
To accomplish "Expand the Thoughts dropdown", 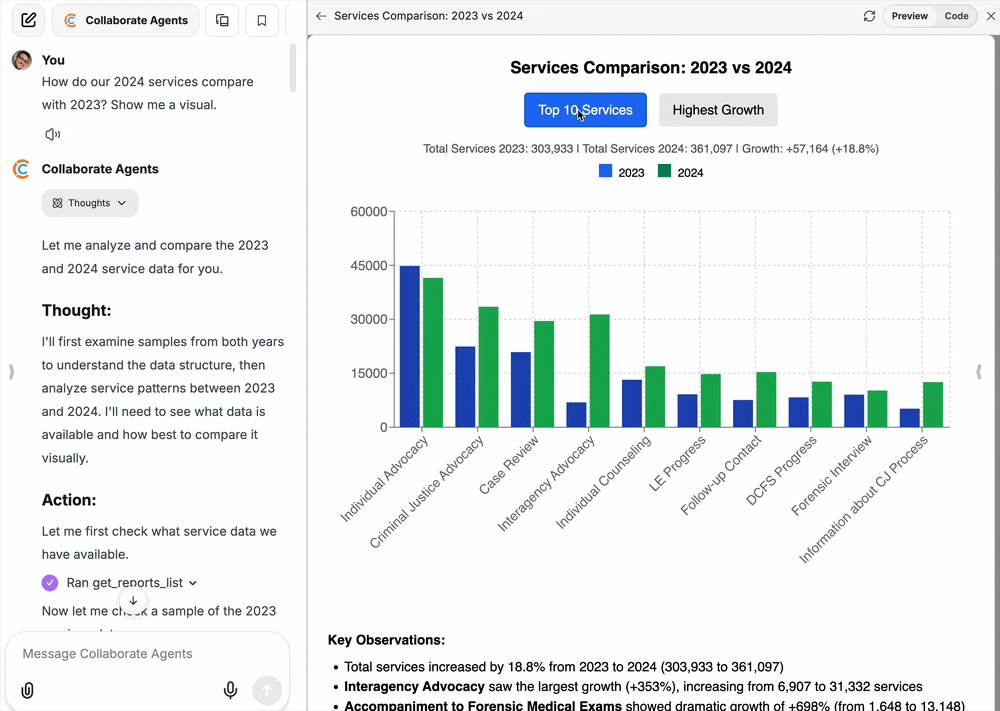I will 90,203.
